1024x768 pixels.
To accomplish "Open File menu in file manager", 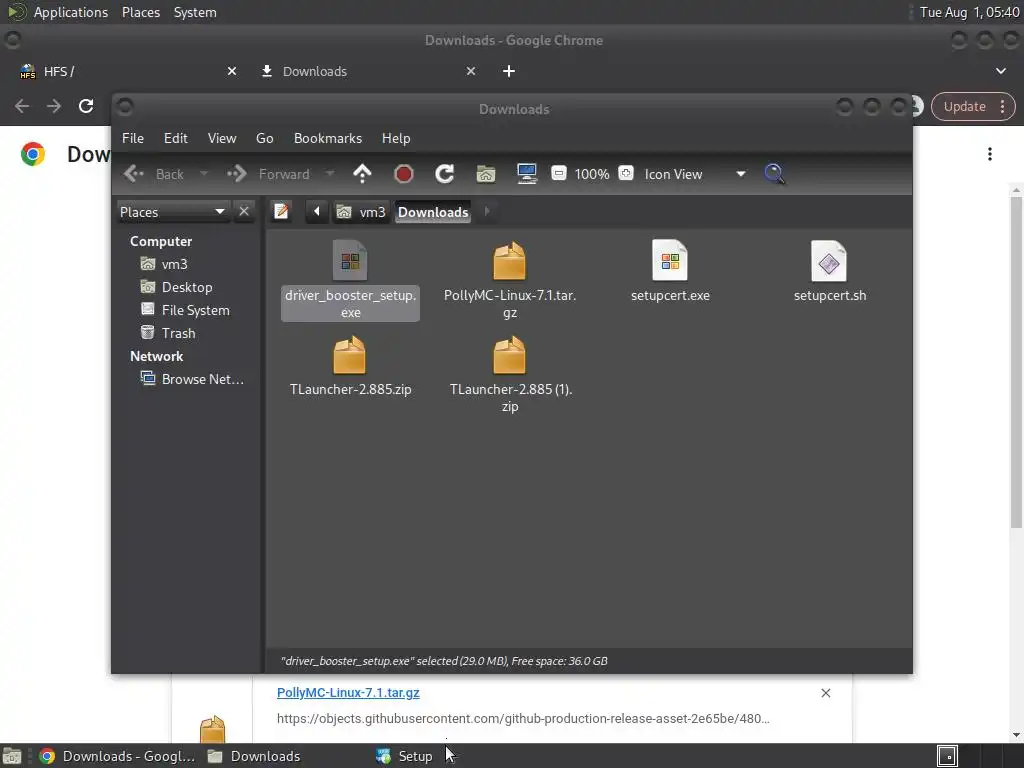I will coord(133,138).
